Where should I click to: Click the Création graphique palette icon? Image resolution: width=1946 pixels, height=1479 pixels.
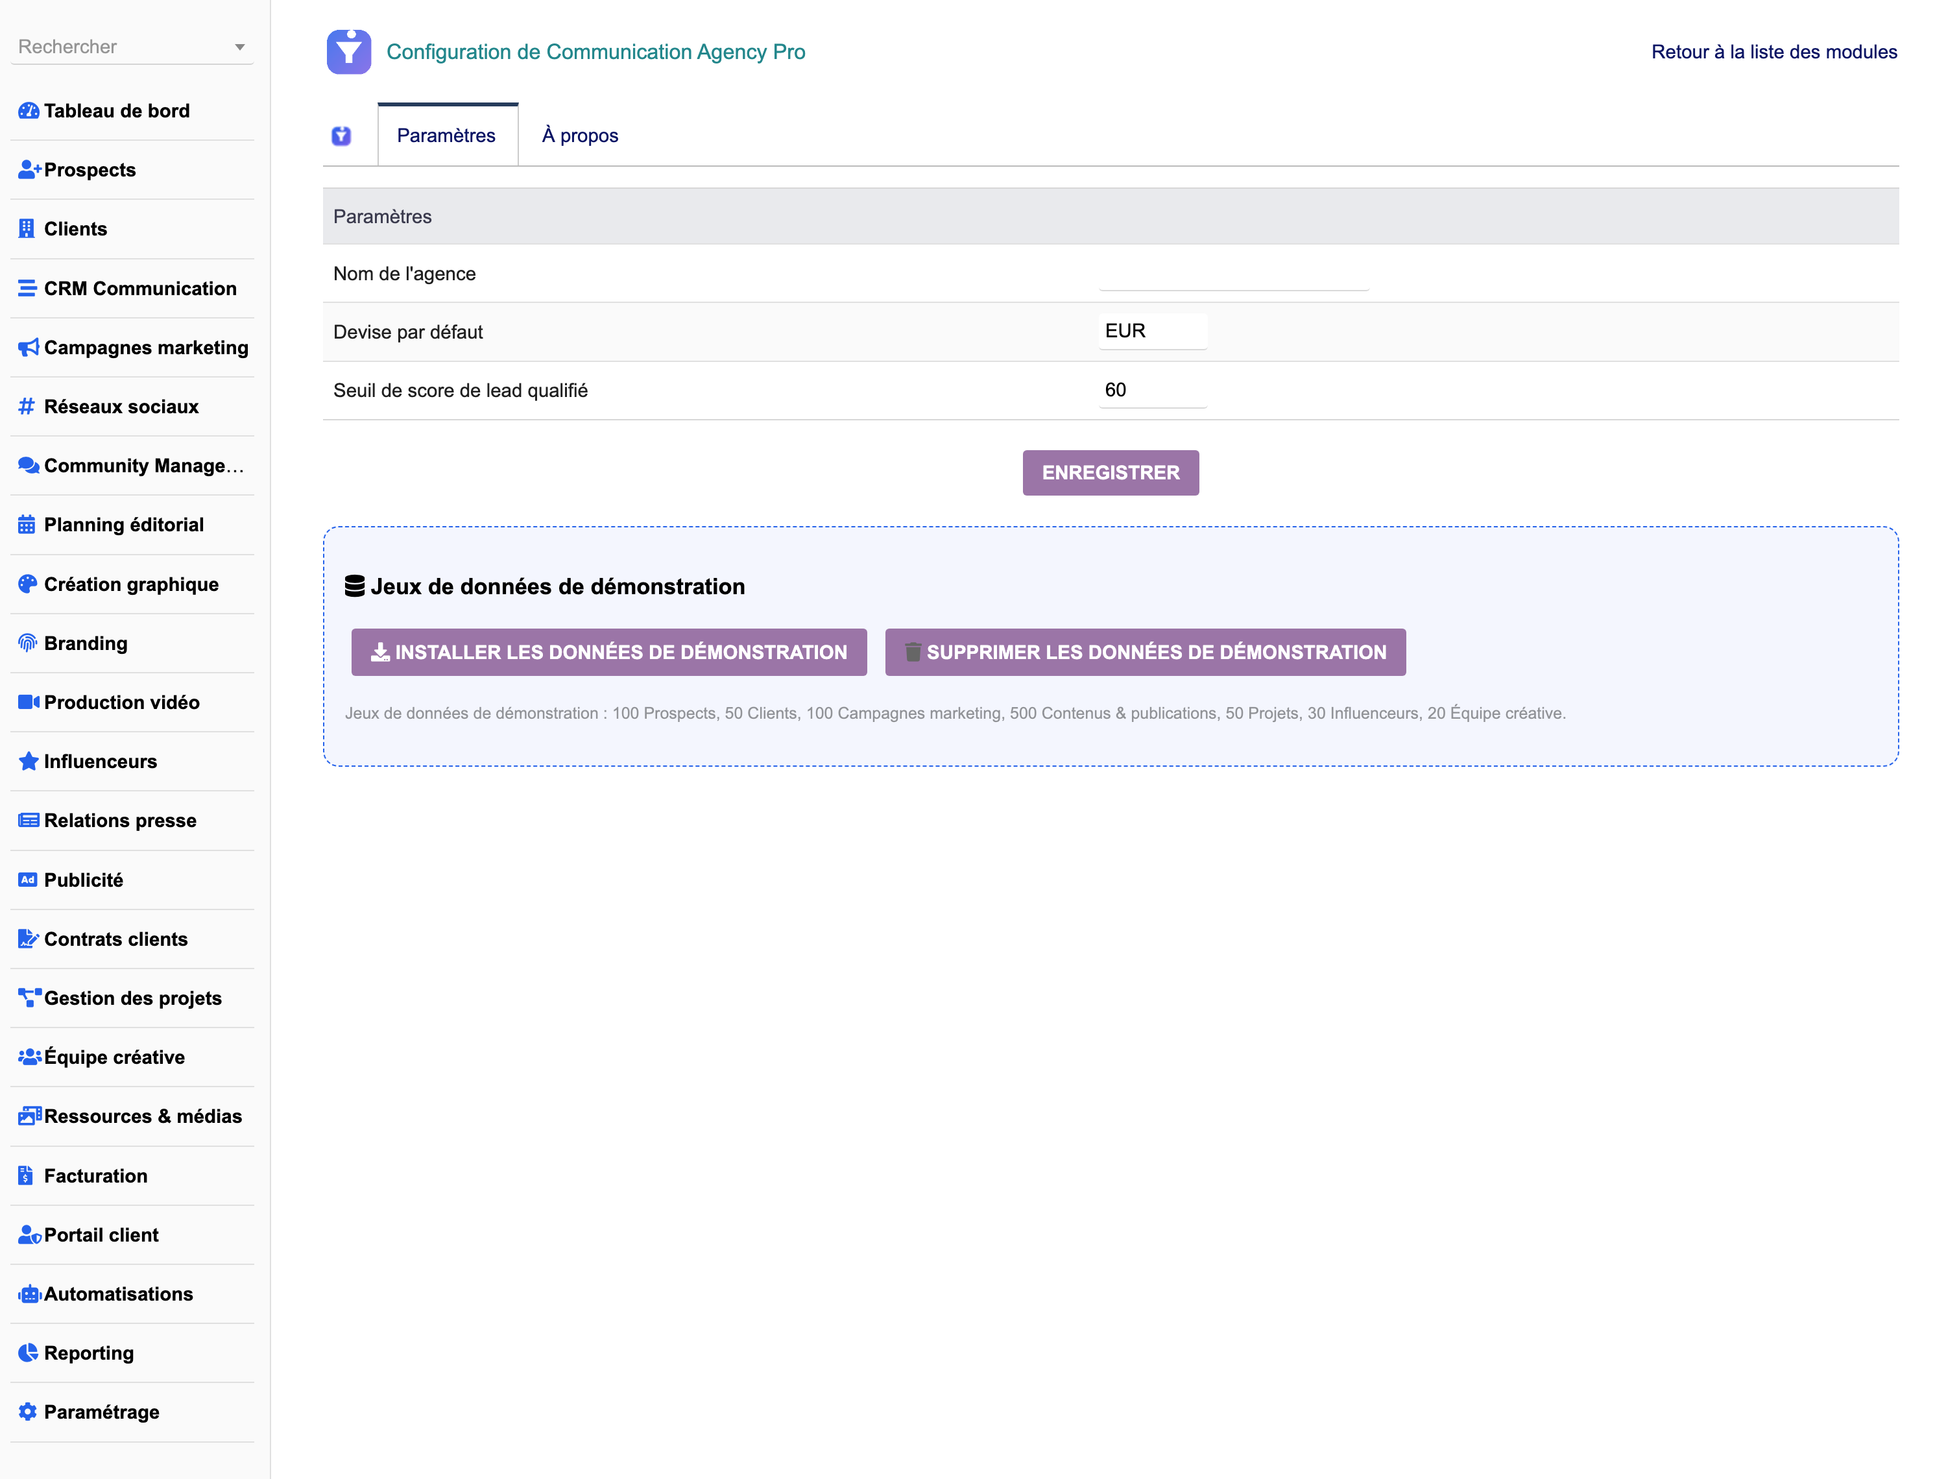point(27,584)
